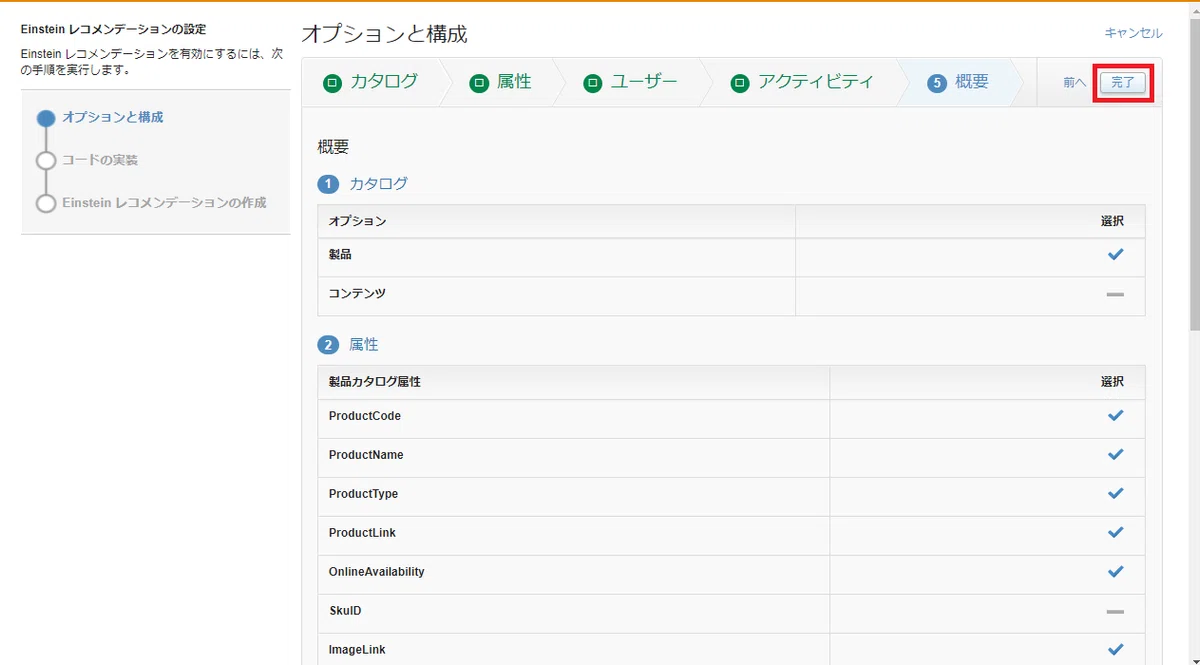Image resolution: width=1200 pixels, height=665 pixels.
Task: Click the ProductName attribute label
Action: click(x=366, y=455)
